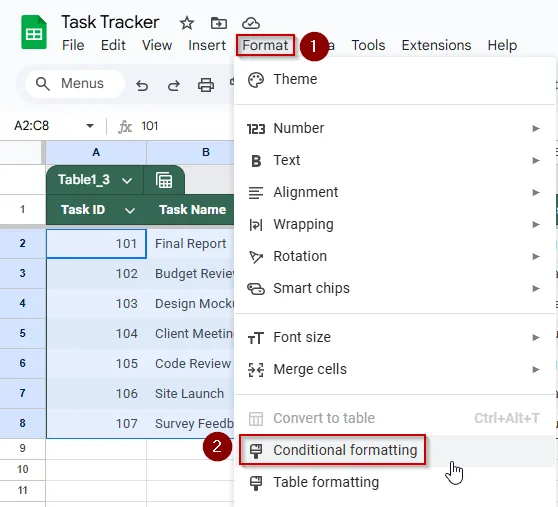Open the name box dropdown arrow
The width and height of the screenshot is (558, 507).
90,126
